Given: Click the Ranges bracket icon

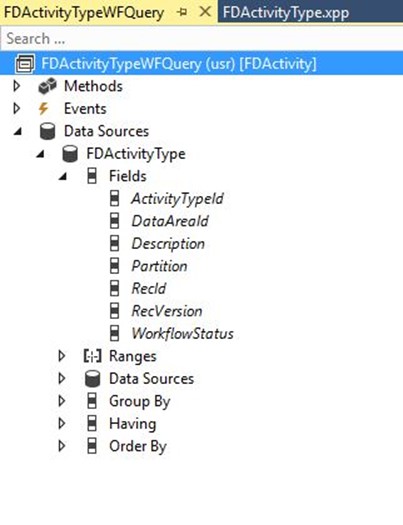Looking at the screenshot, I should tap(92, 356).
